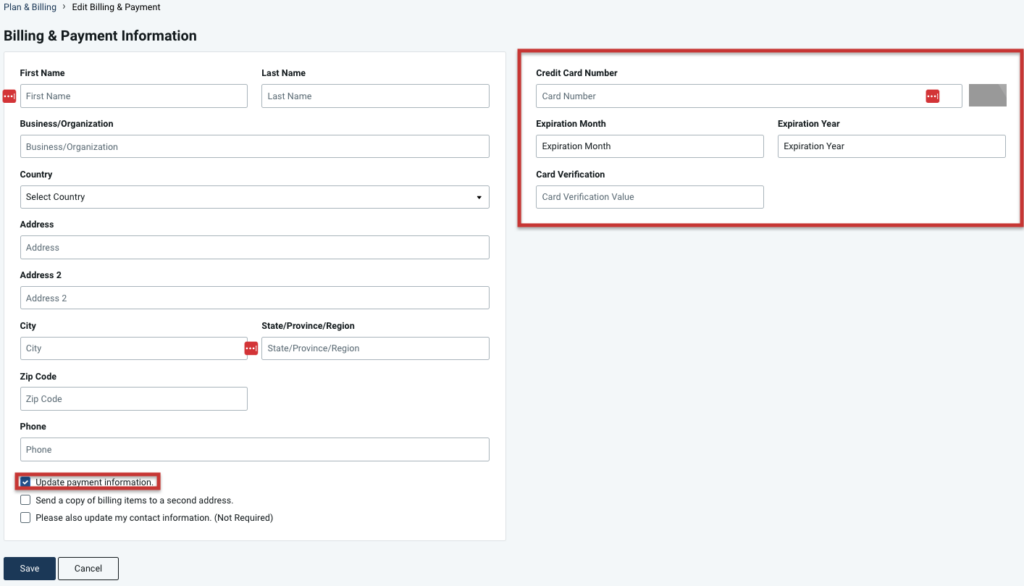
Task: Click password manager icon beside First Name
Action: [x=10, y=96]
